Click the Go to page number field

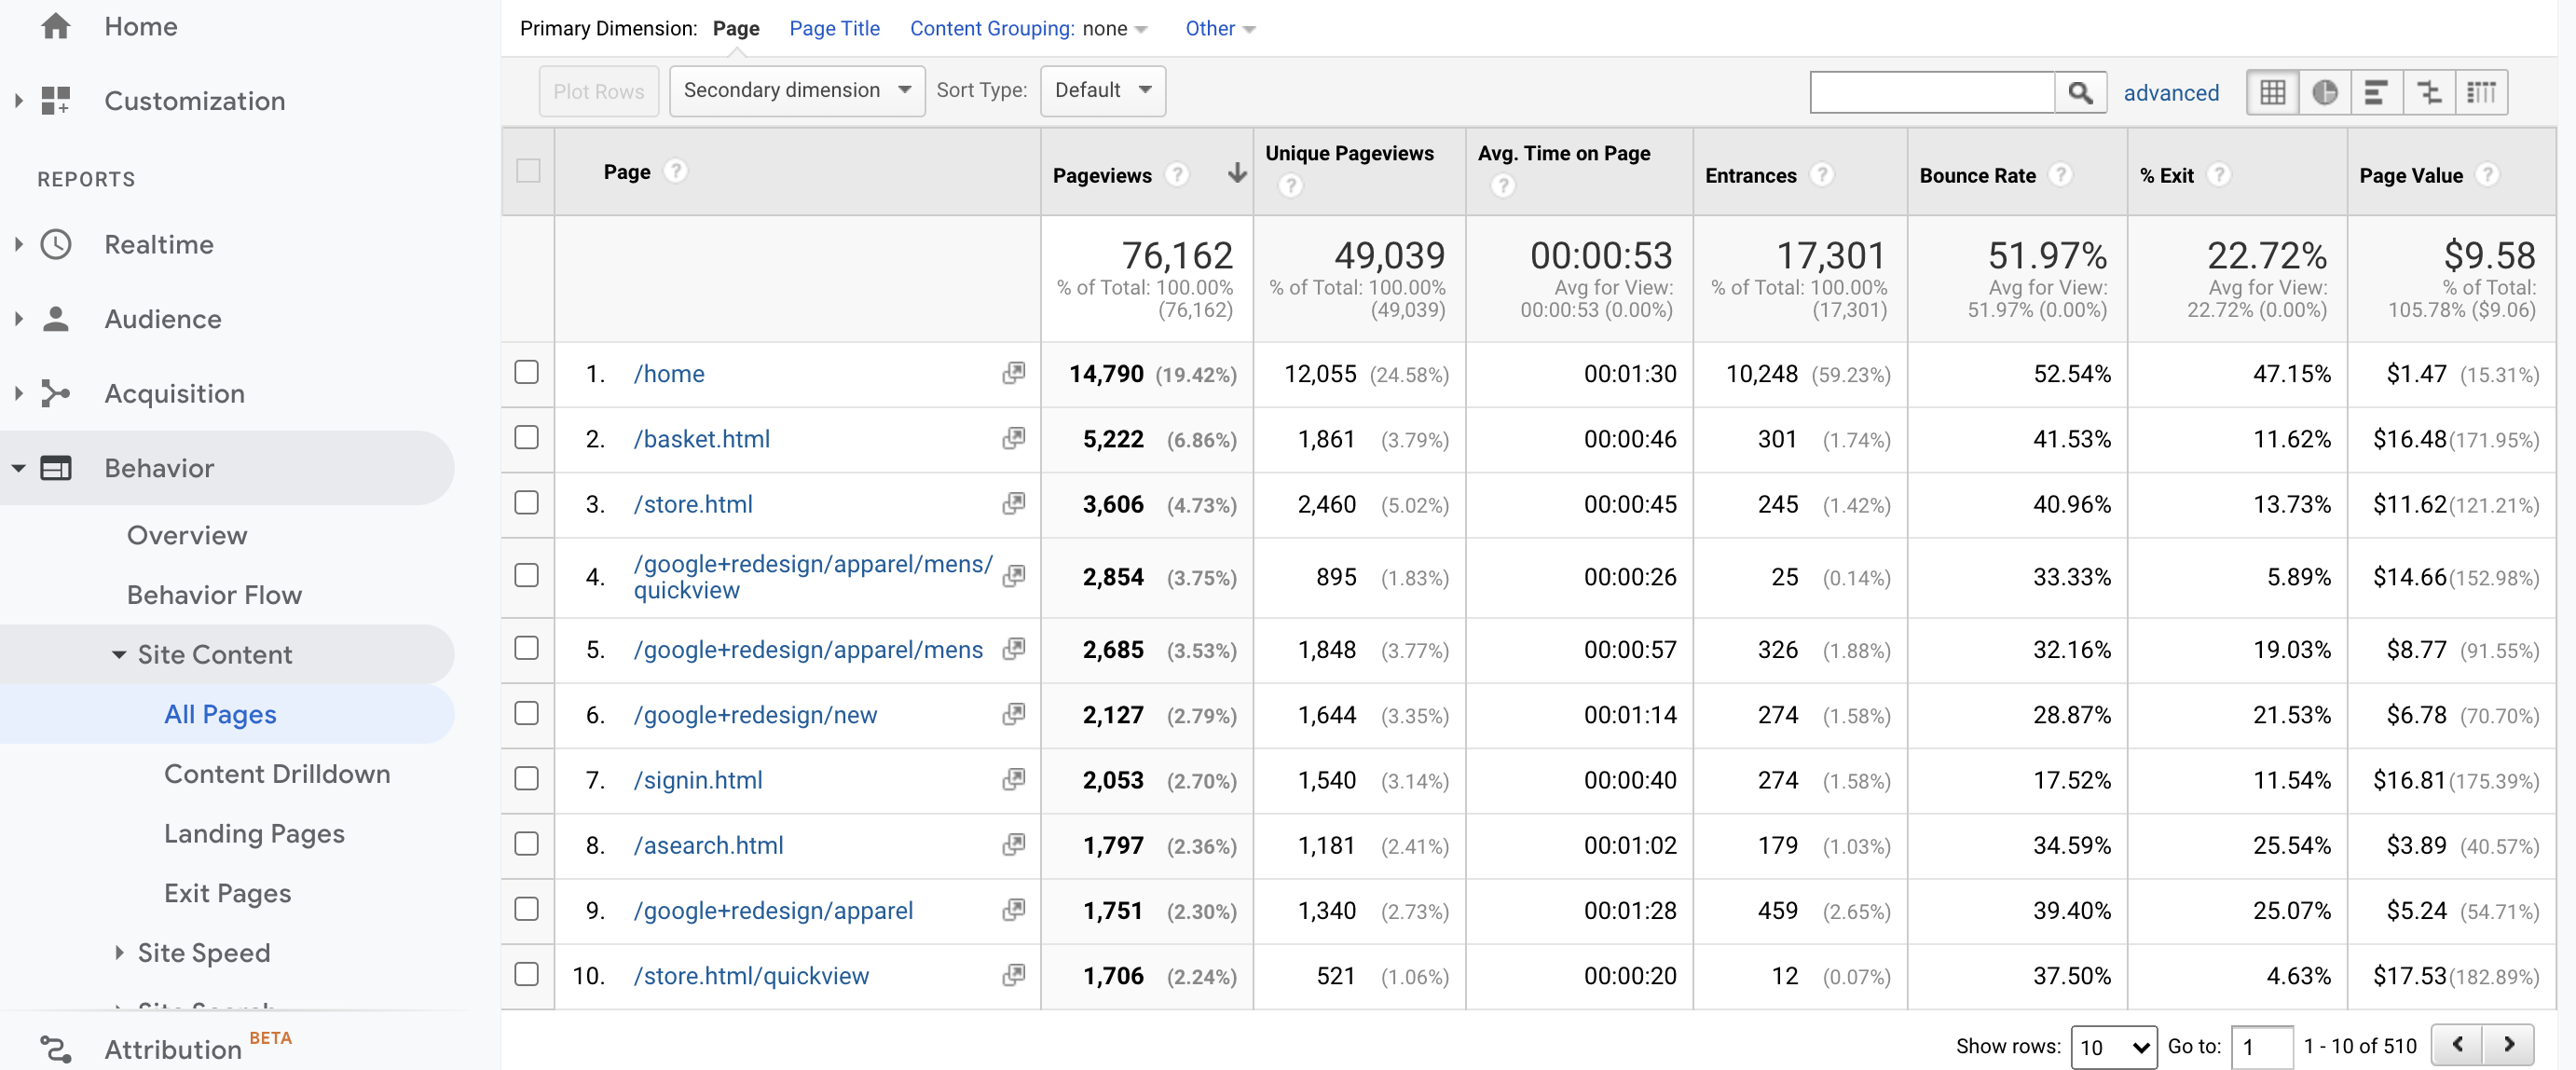2262,1046
